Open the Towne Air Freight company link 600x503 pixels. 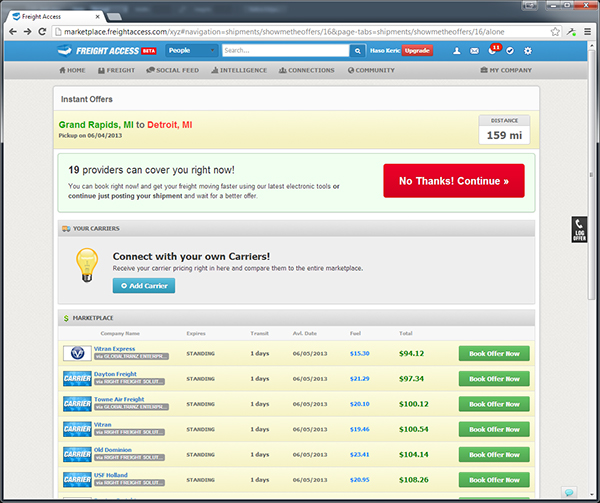[119, 399]
